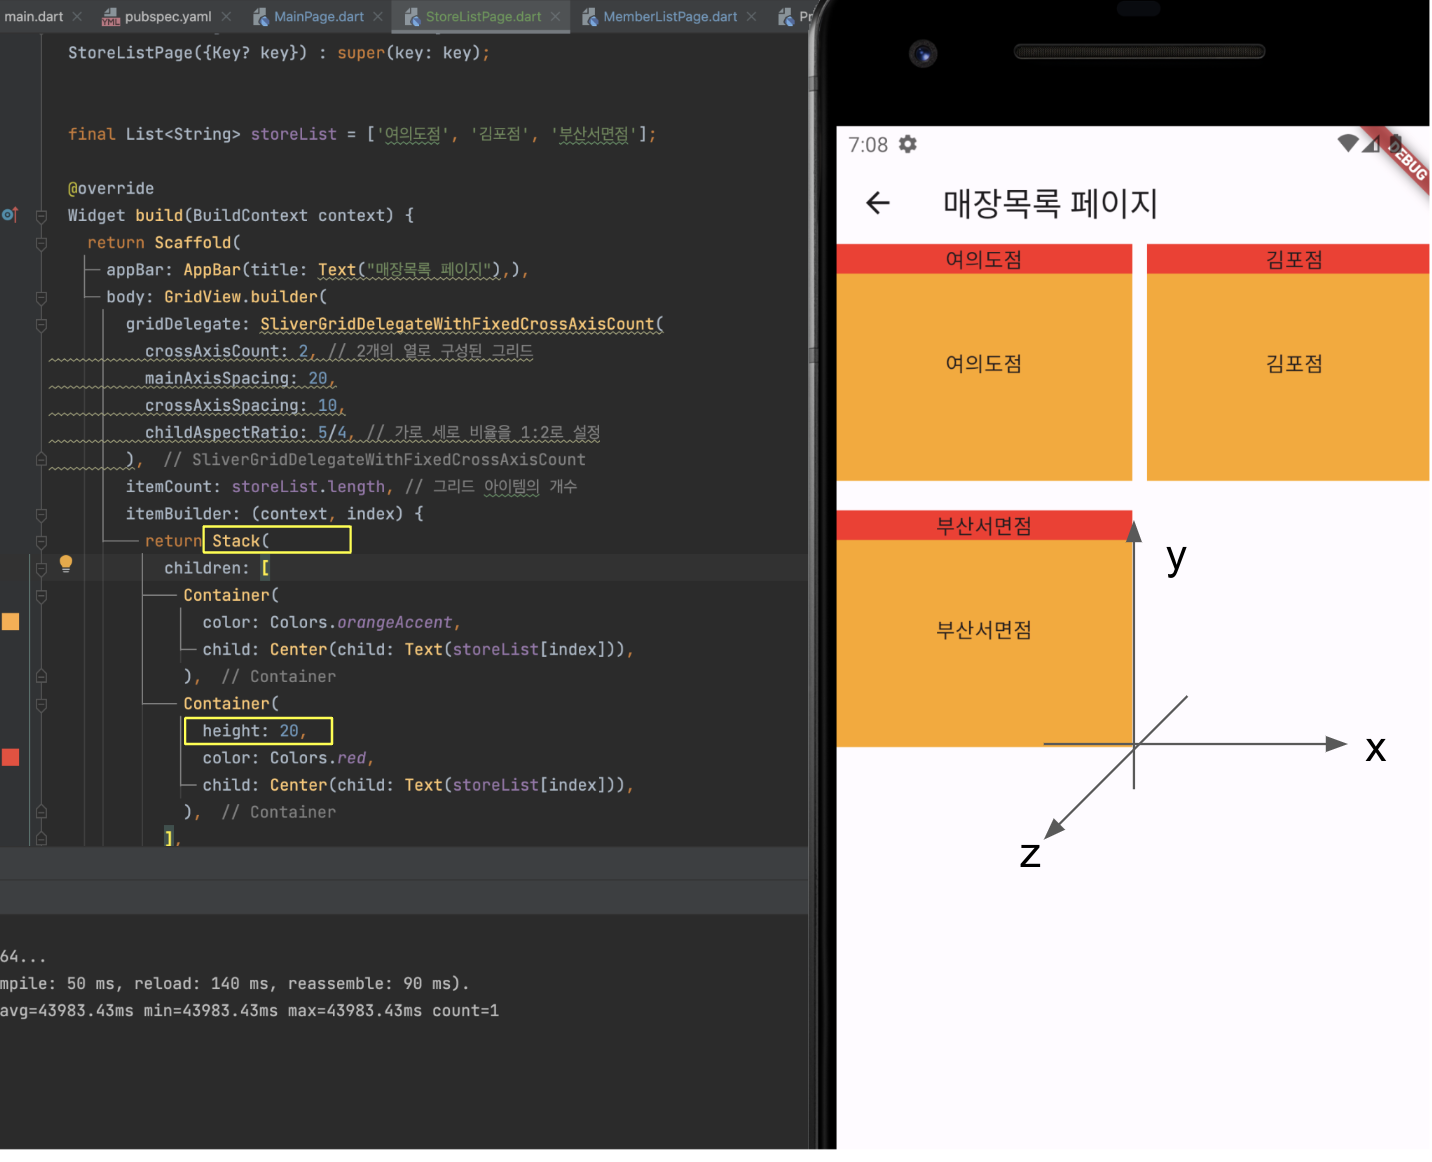
Task: Click the yellow lightbulb quick-fix icon
Action: [66, 563]
